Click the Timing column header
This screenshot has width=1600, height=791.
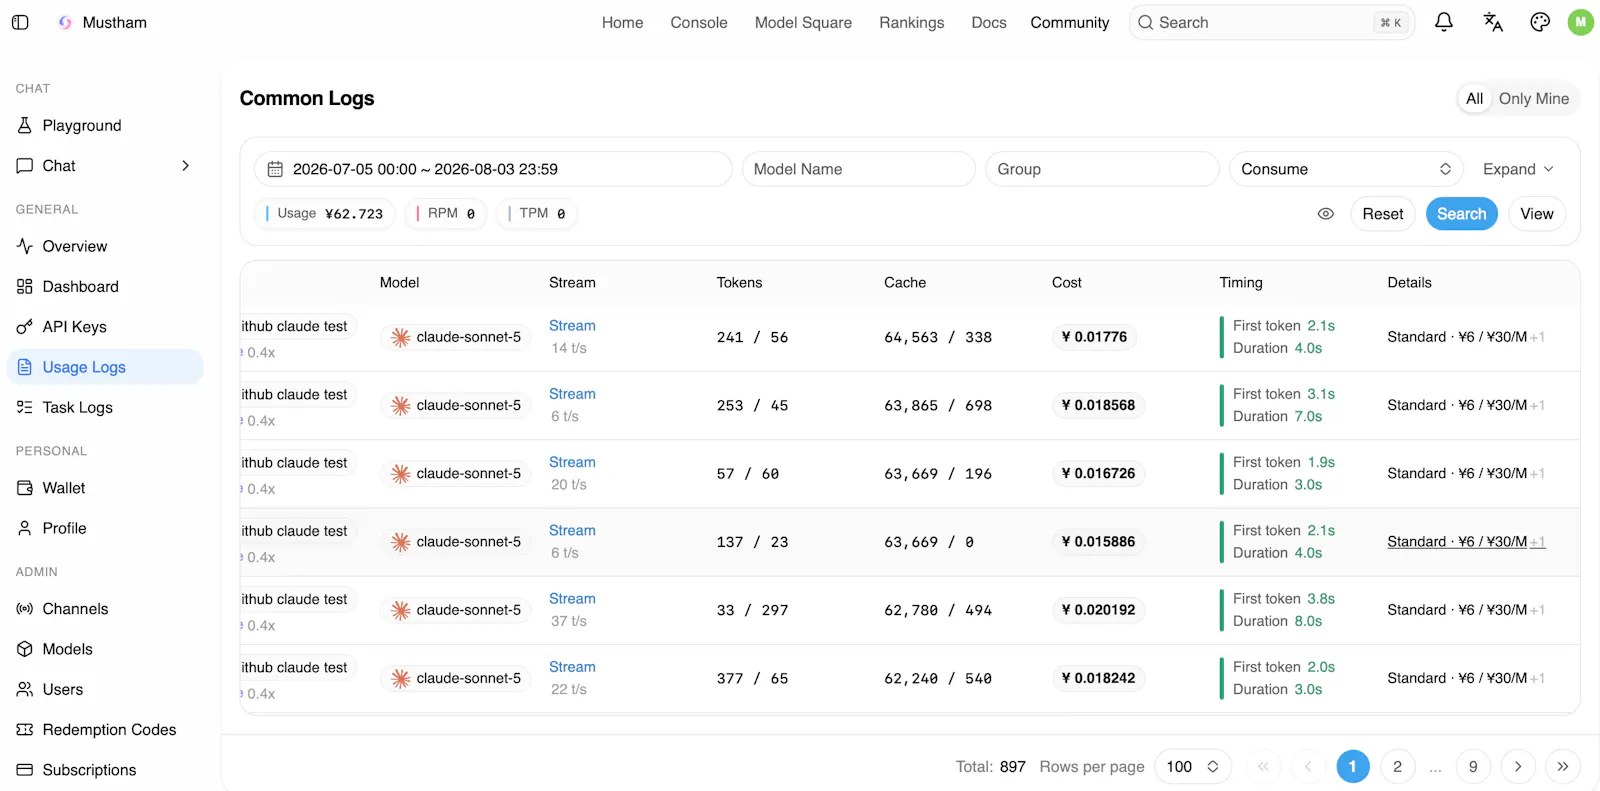(x=1241, y=283)
